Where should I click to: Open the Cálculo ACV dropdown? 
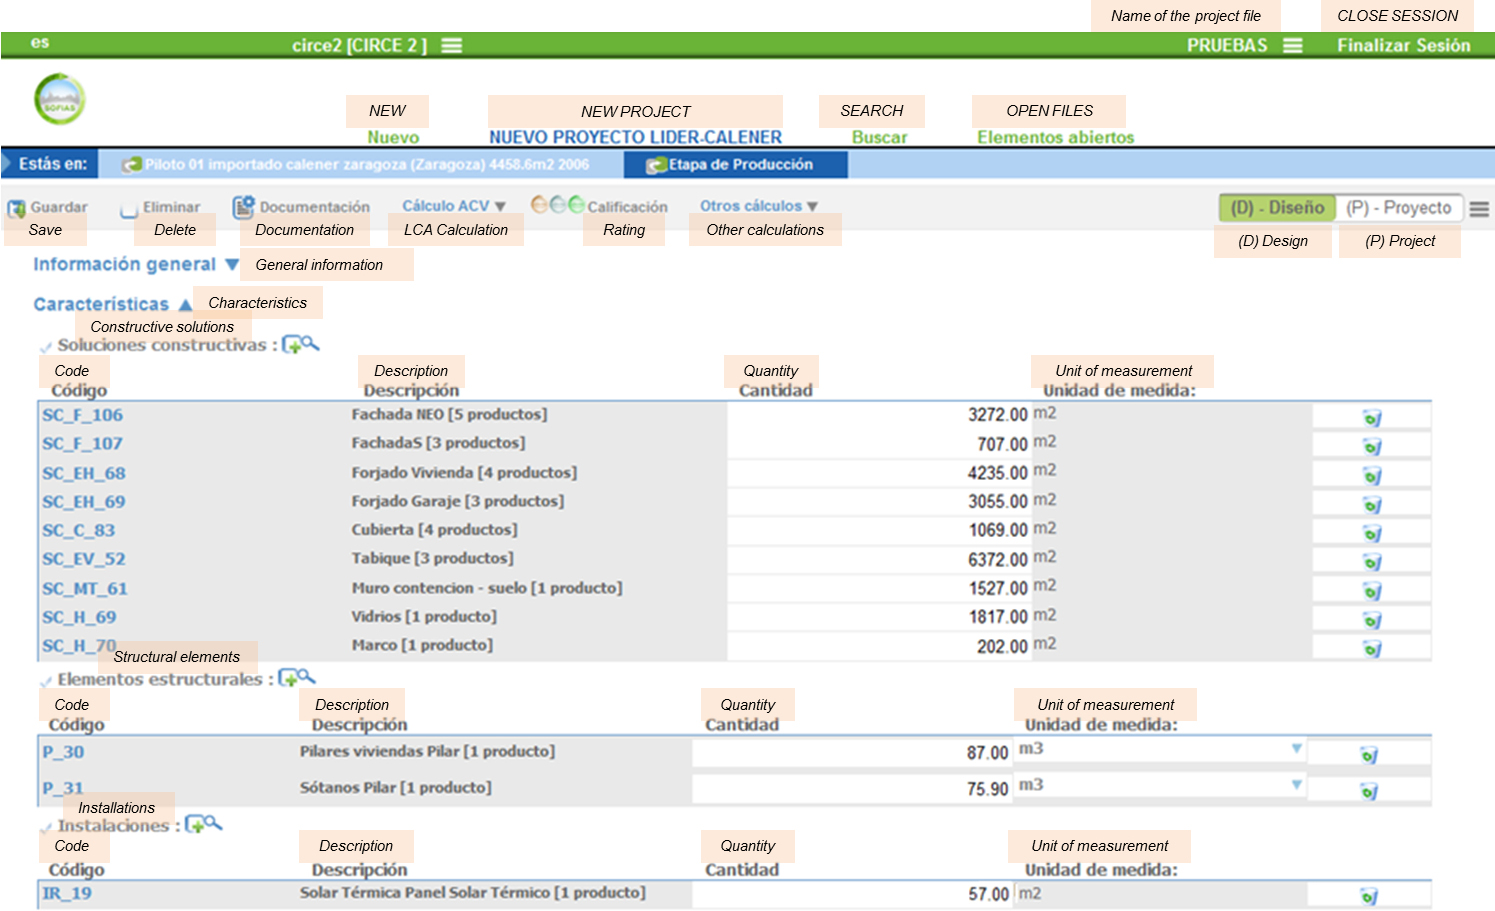[454, 206]
